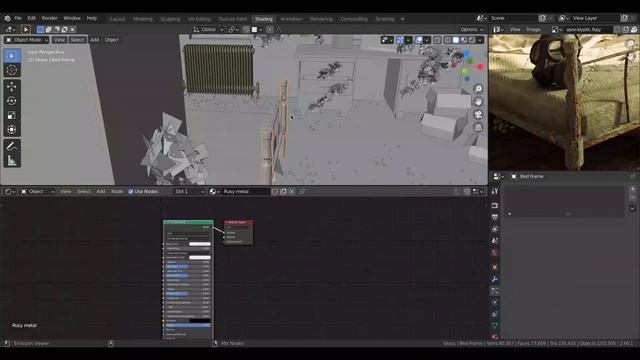Open the pivot point dropdown

coord(233,29)
